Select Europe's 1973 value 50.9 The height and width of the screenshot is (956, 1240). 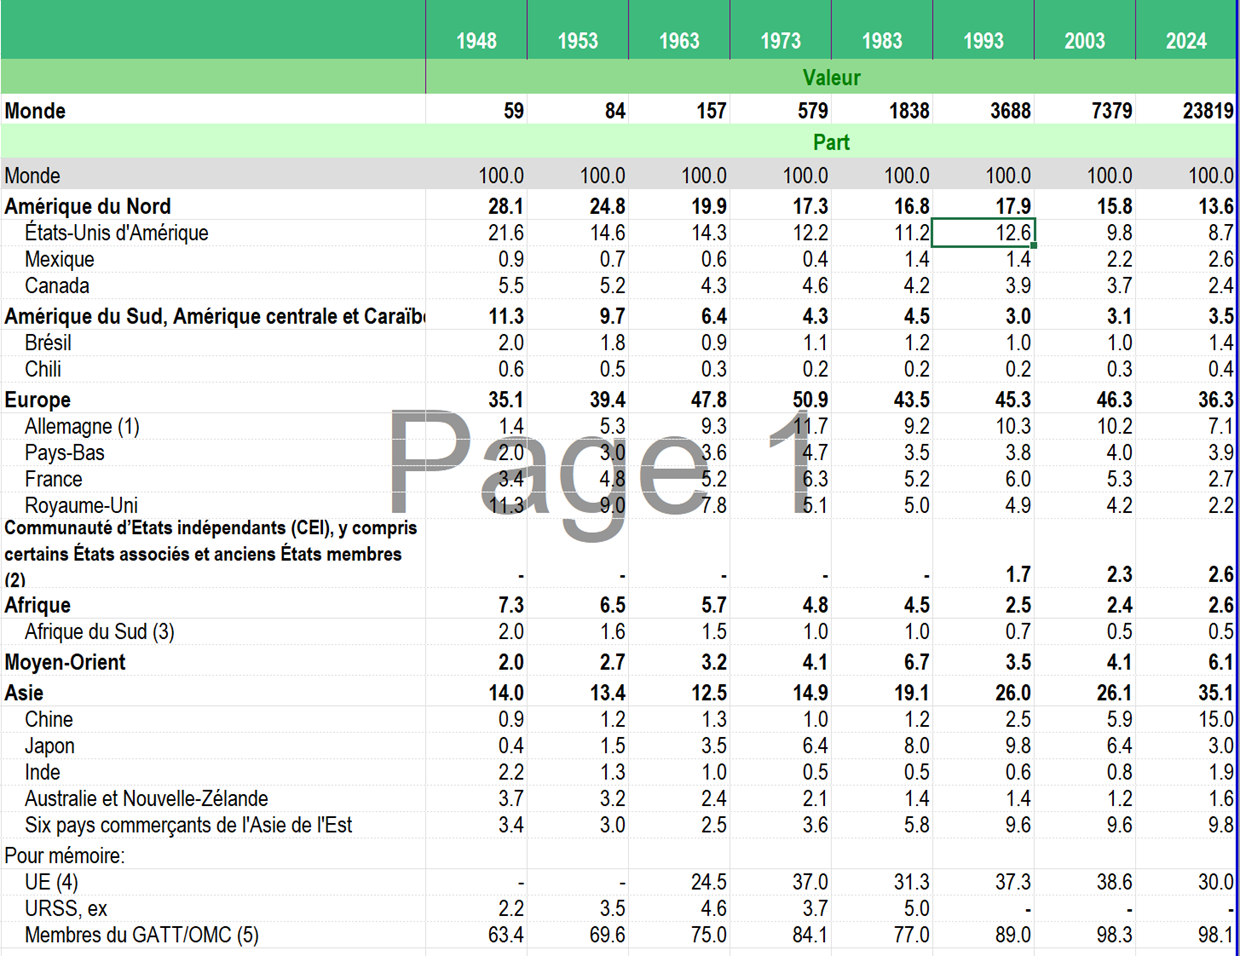point(809,400)
